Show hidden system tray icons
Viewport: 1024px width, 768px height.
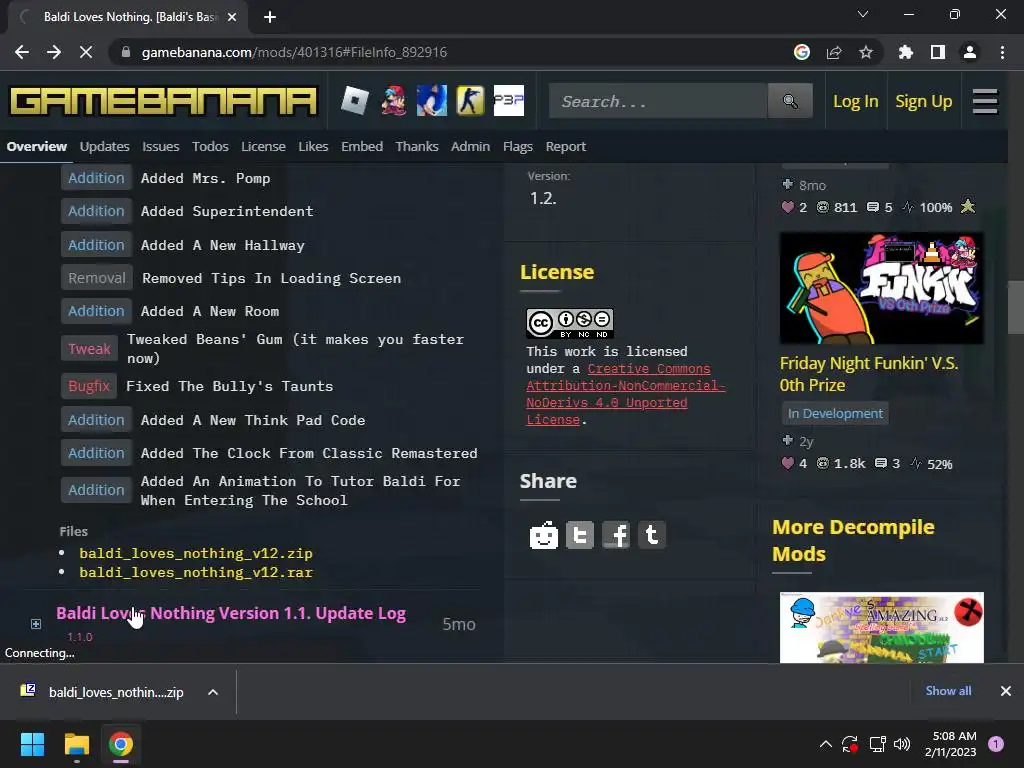825,744
